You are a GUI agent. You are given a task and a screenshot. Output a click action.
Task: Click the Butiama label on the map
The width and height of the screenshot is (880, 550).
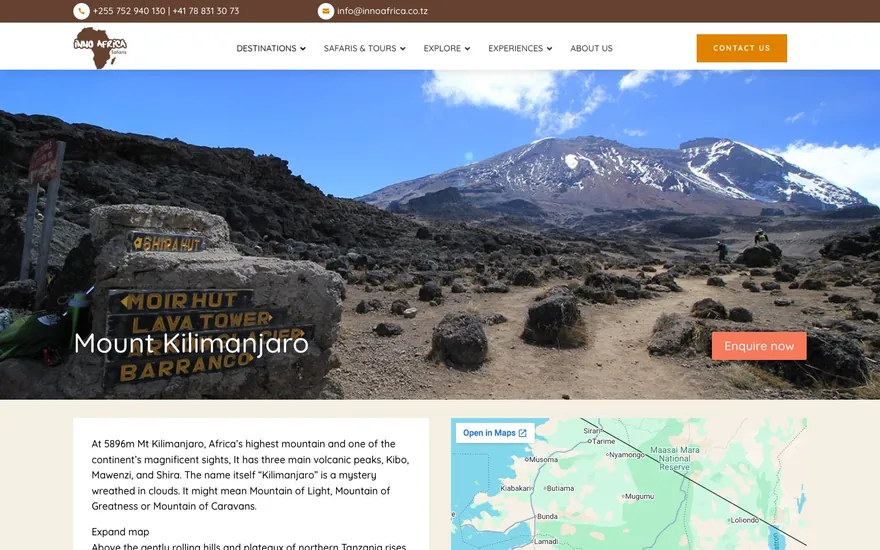click(x=560, y=488)
